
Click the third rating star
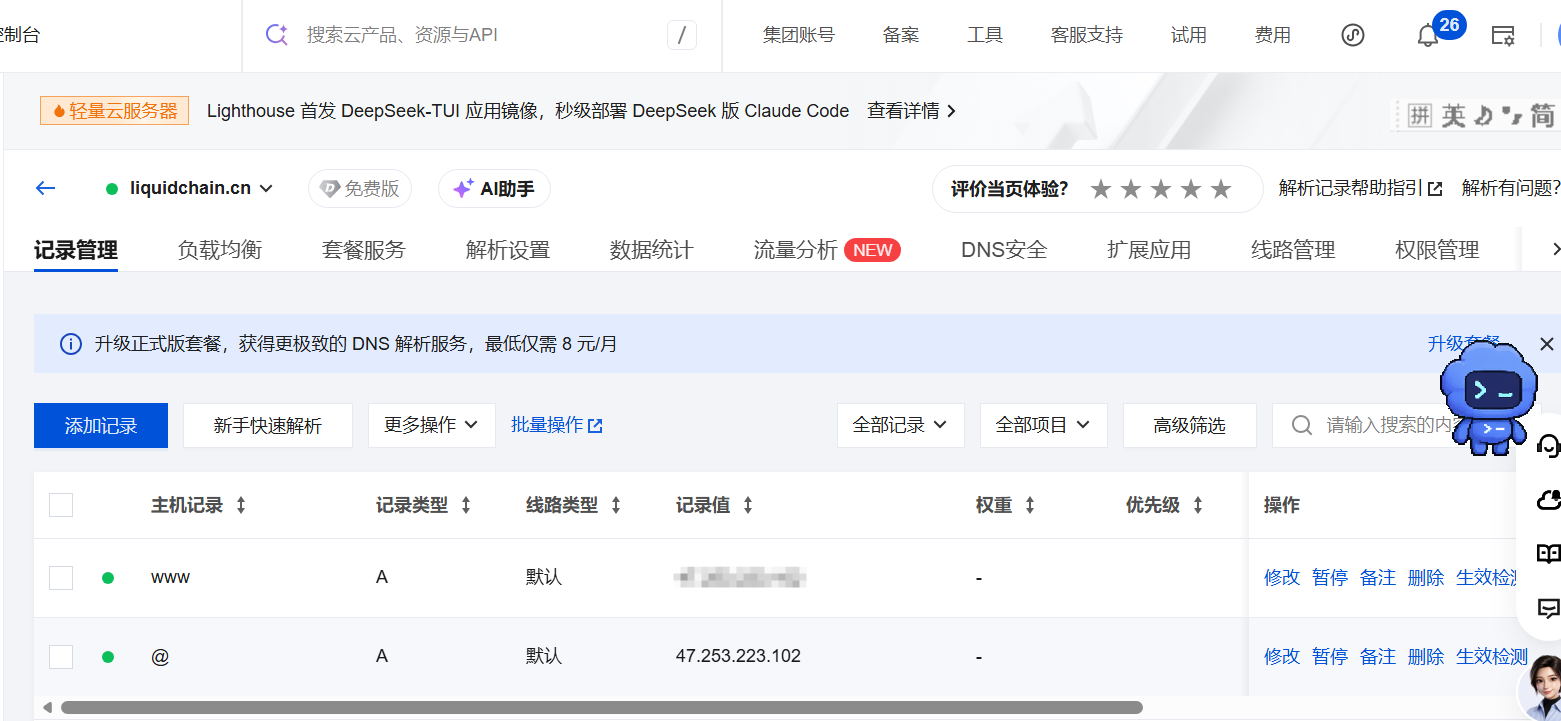[x=1161, y=189]
